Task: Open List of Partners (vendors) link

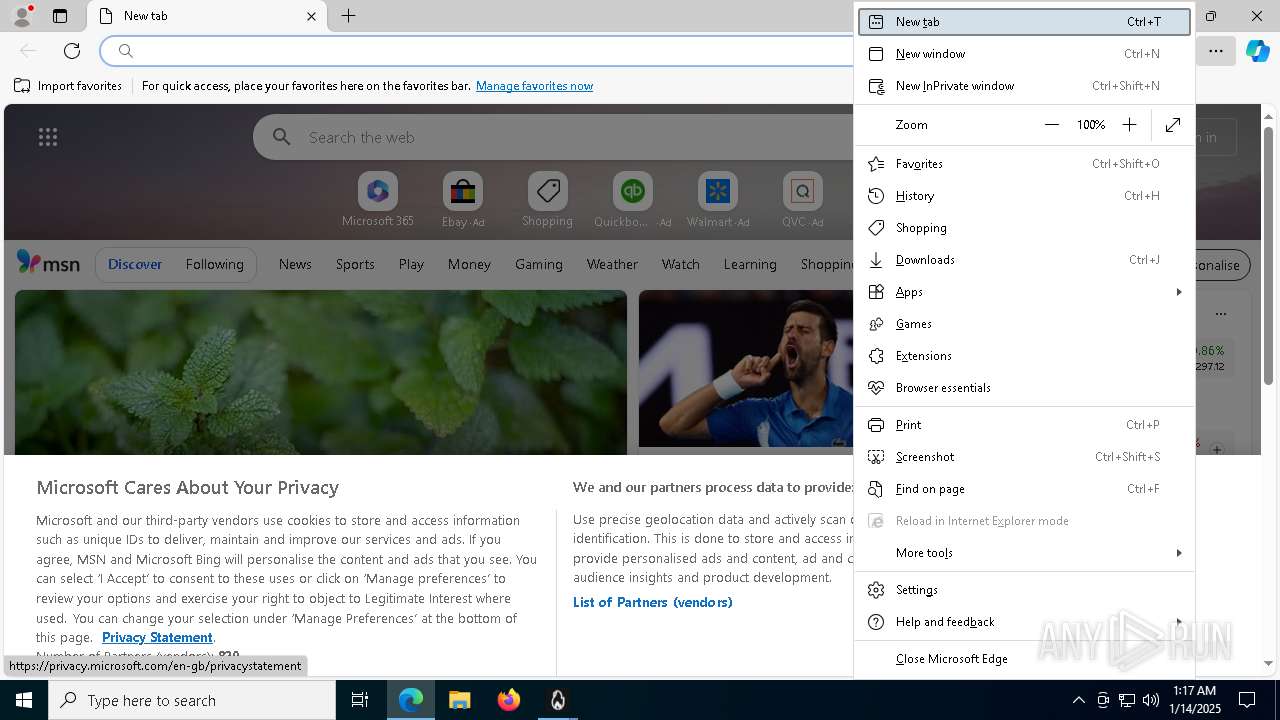Action: [653, 602]
